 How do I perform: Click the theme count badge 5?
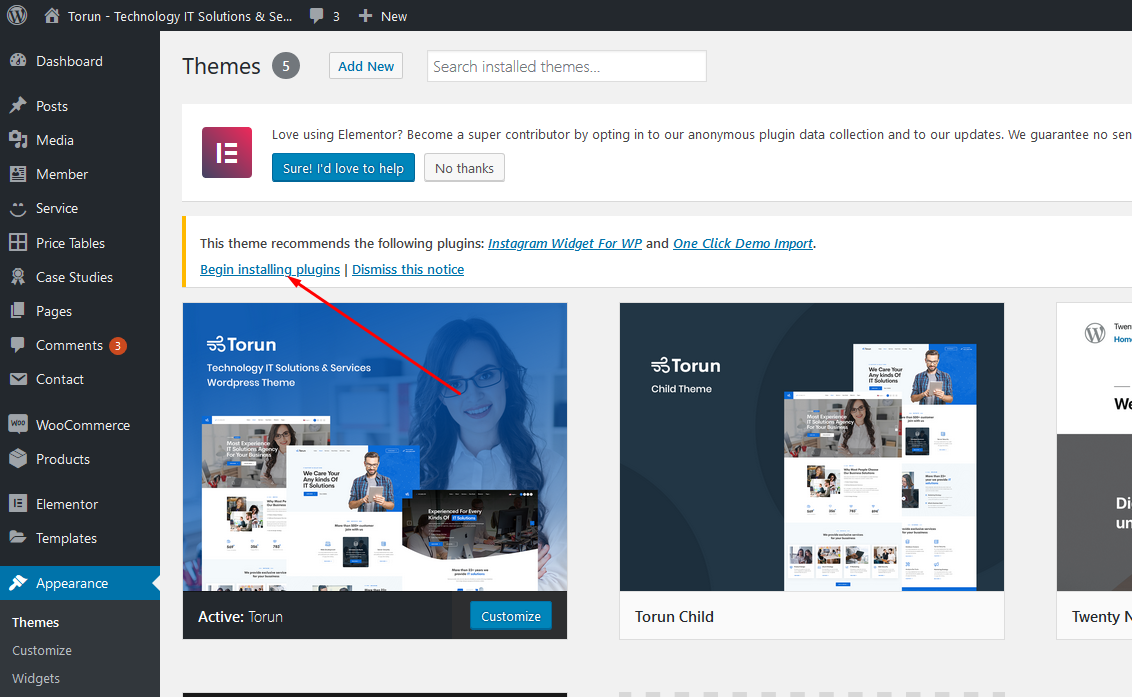[x=286, y=66]
